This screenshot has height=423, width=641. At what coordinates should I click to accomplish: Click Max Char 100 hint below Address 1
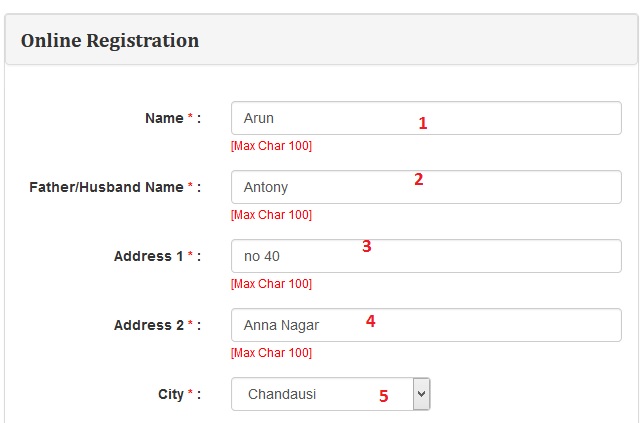tap(271, 284)
